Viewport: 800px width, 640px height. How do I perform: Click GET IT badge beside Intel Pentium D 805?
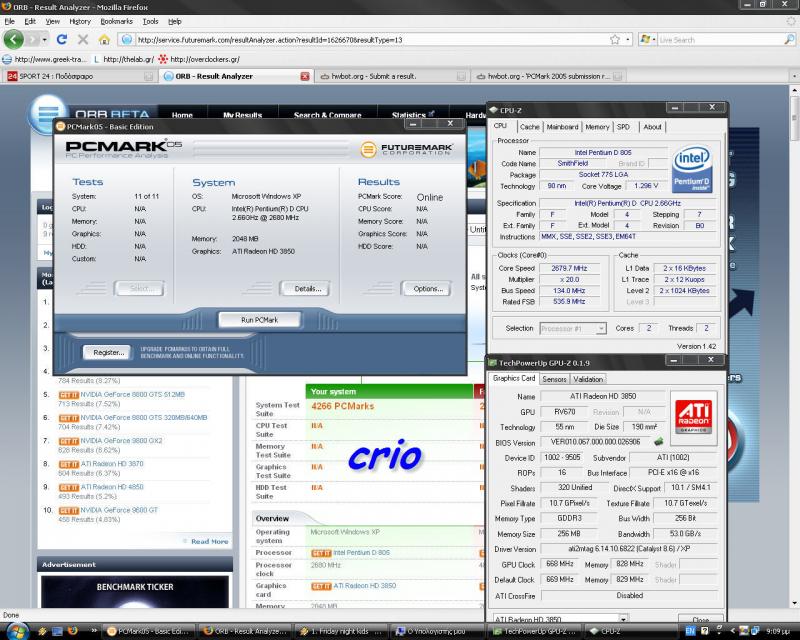point(321,553)
